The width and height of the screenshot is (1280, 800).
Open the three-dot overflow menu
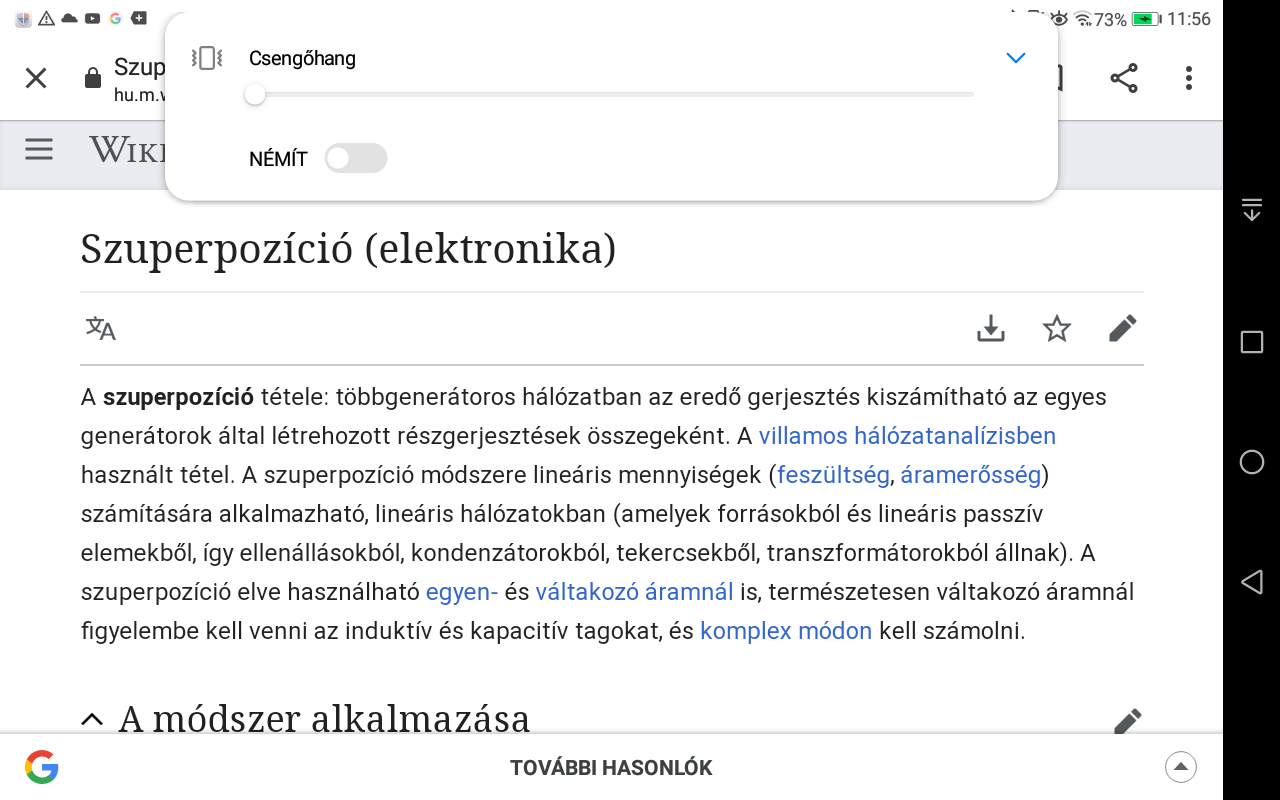pos(1188,78)
